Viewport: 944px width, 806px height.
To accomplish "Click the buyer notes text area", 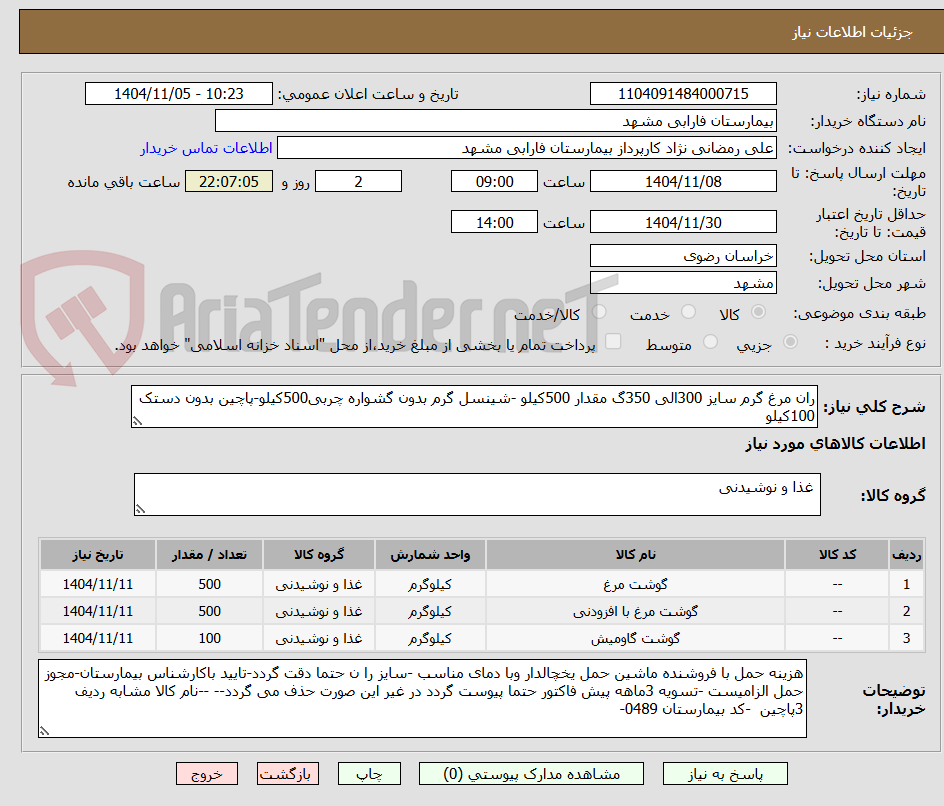I will 422,698.
